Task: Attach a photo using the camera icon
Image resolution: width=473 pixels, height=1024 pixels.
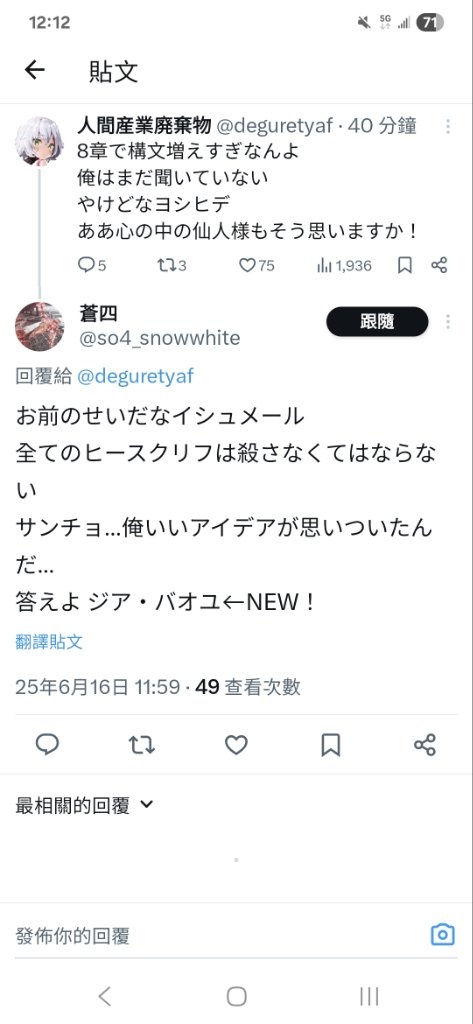Action: click(442, 935)
